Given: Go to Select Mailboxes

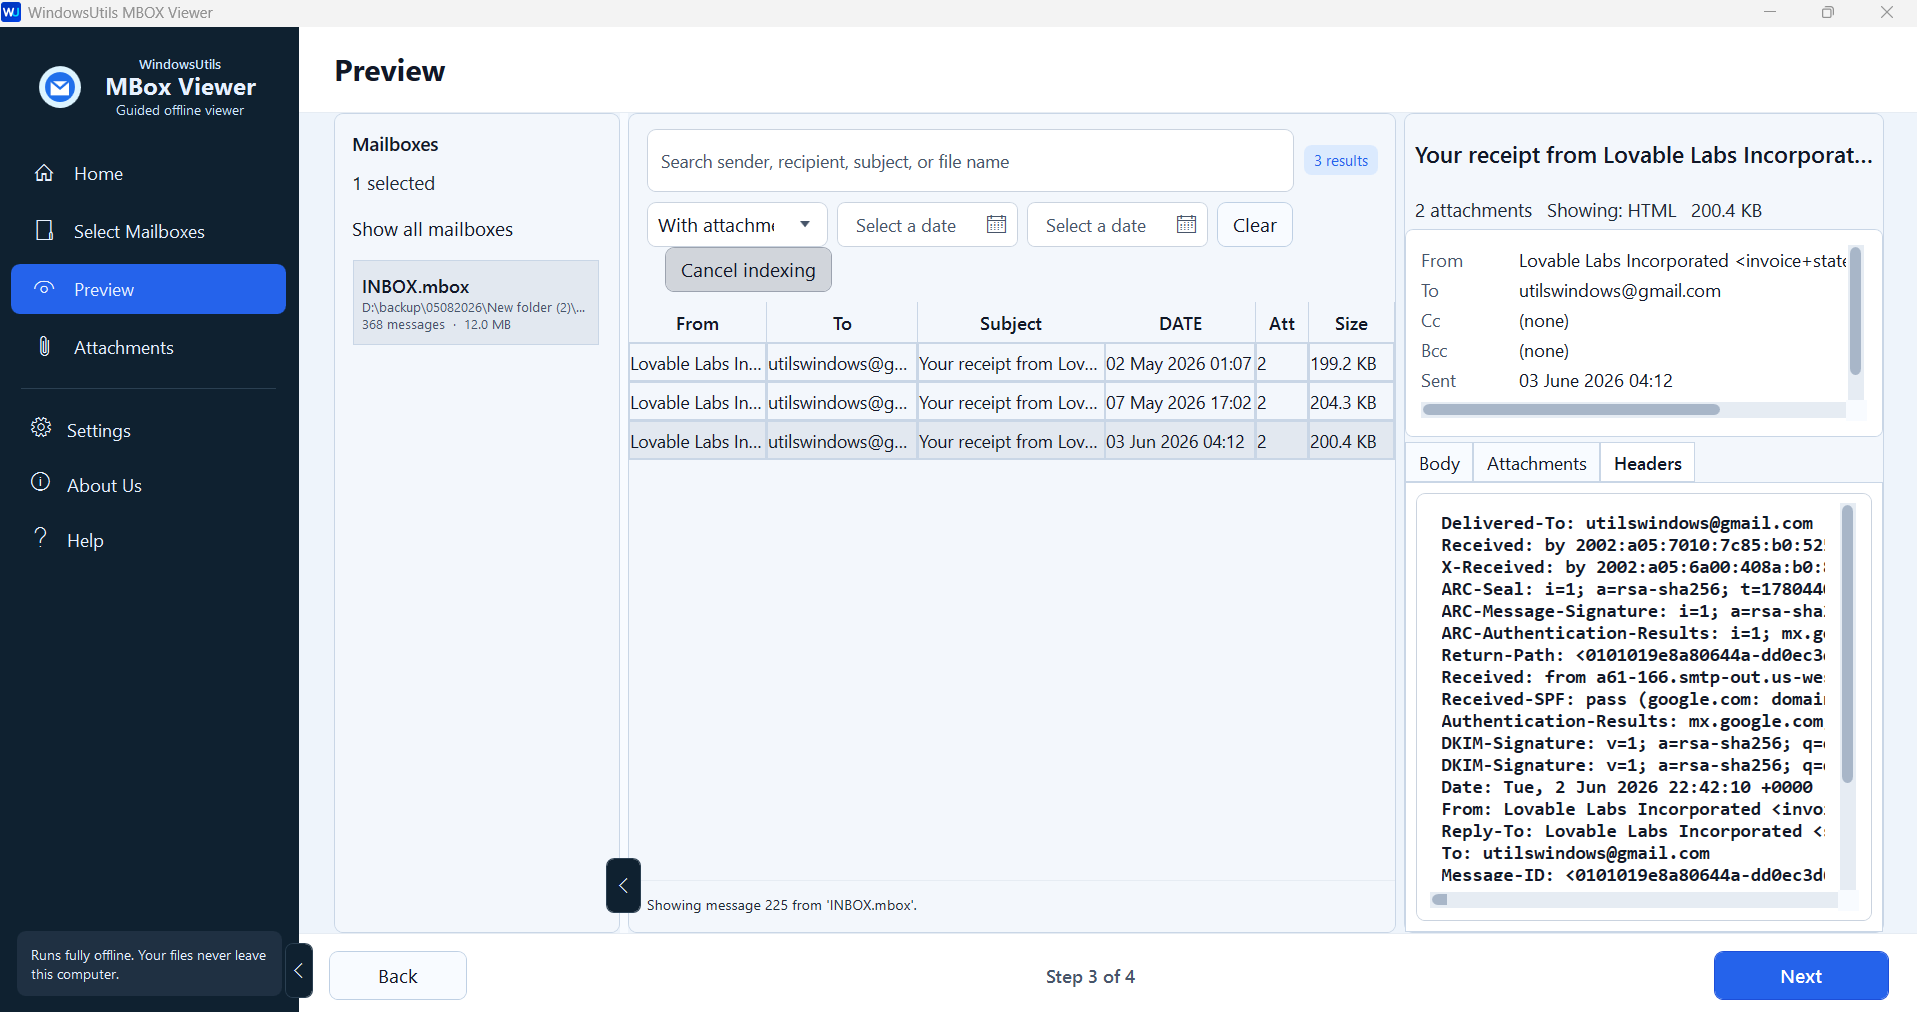Looking at the screenshot, I should tap(148, 231).
